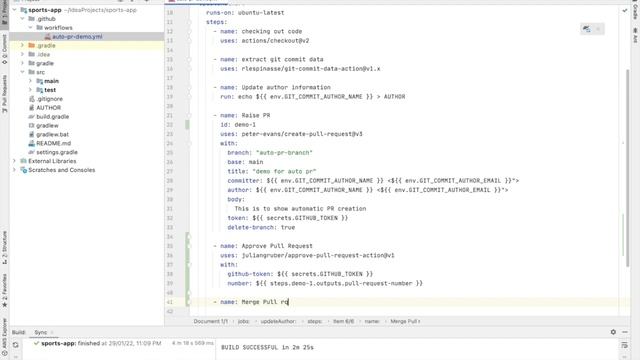Open the green checkmark inspections widget
The height and width of the screenshot is (360, 640).
(624, 11)
